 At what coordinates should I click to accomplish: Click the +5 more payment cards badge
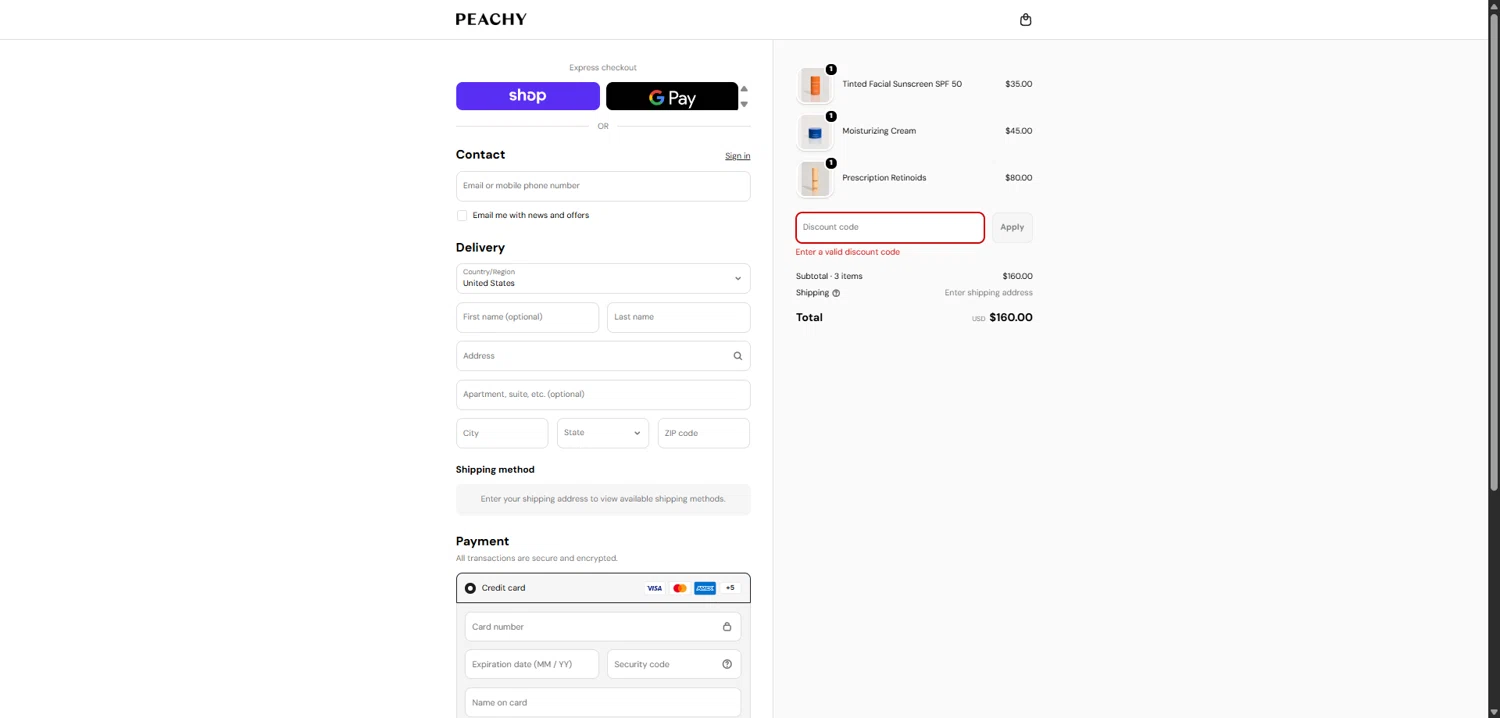730,588
